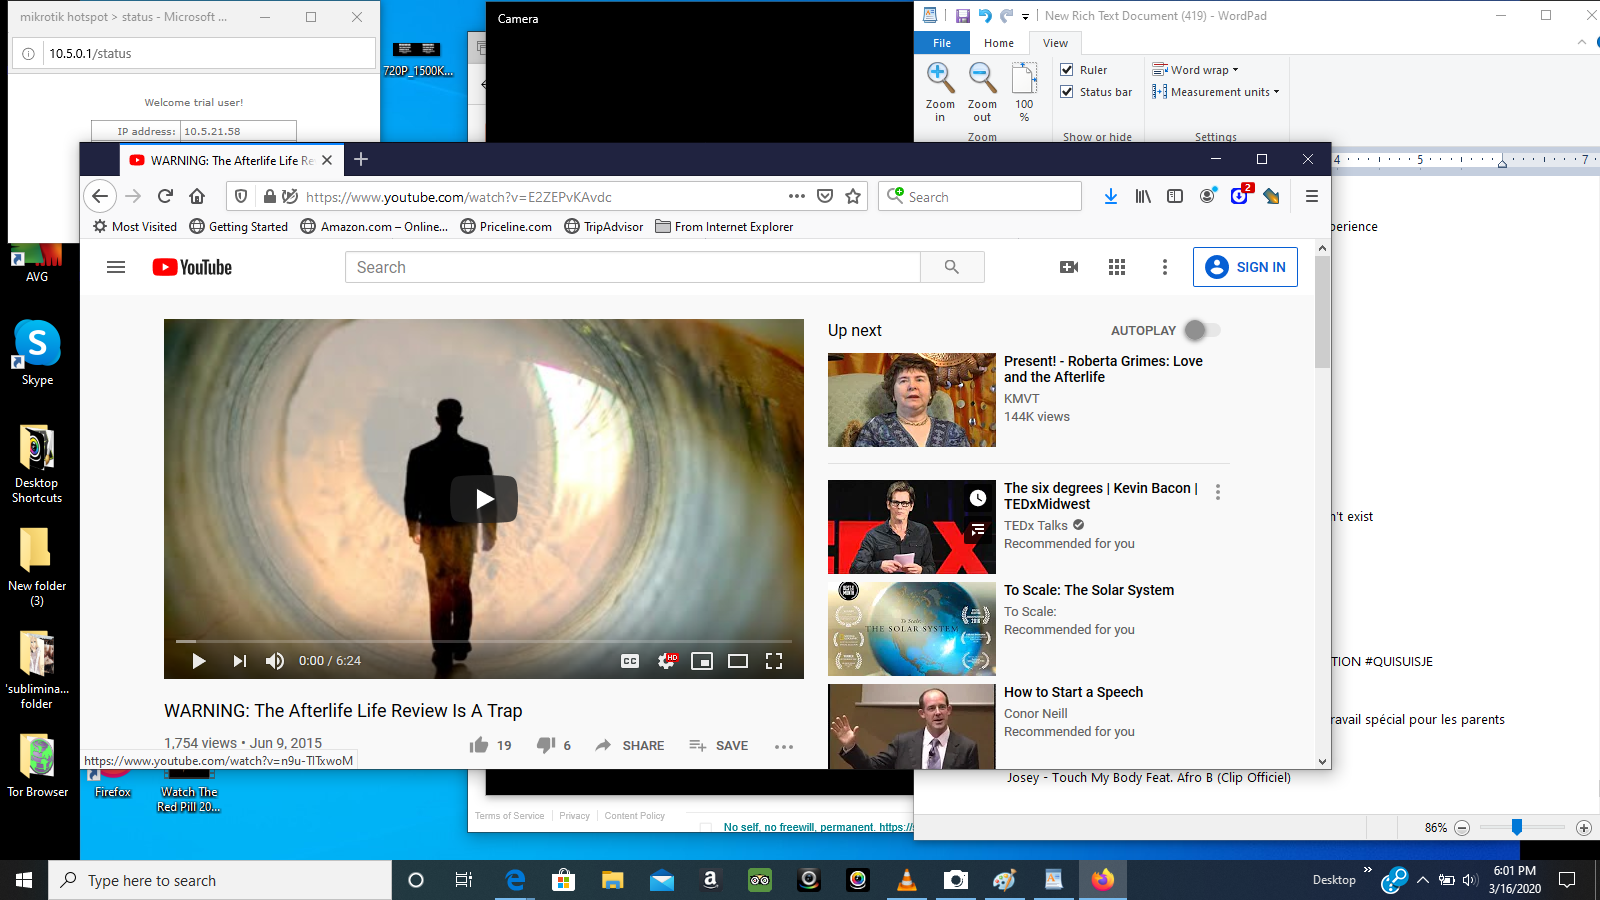Open the YouTube guide menu icon
This screenshot has height=900, width=1600.
coord(116,267)
